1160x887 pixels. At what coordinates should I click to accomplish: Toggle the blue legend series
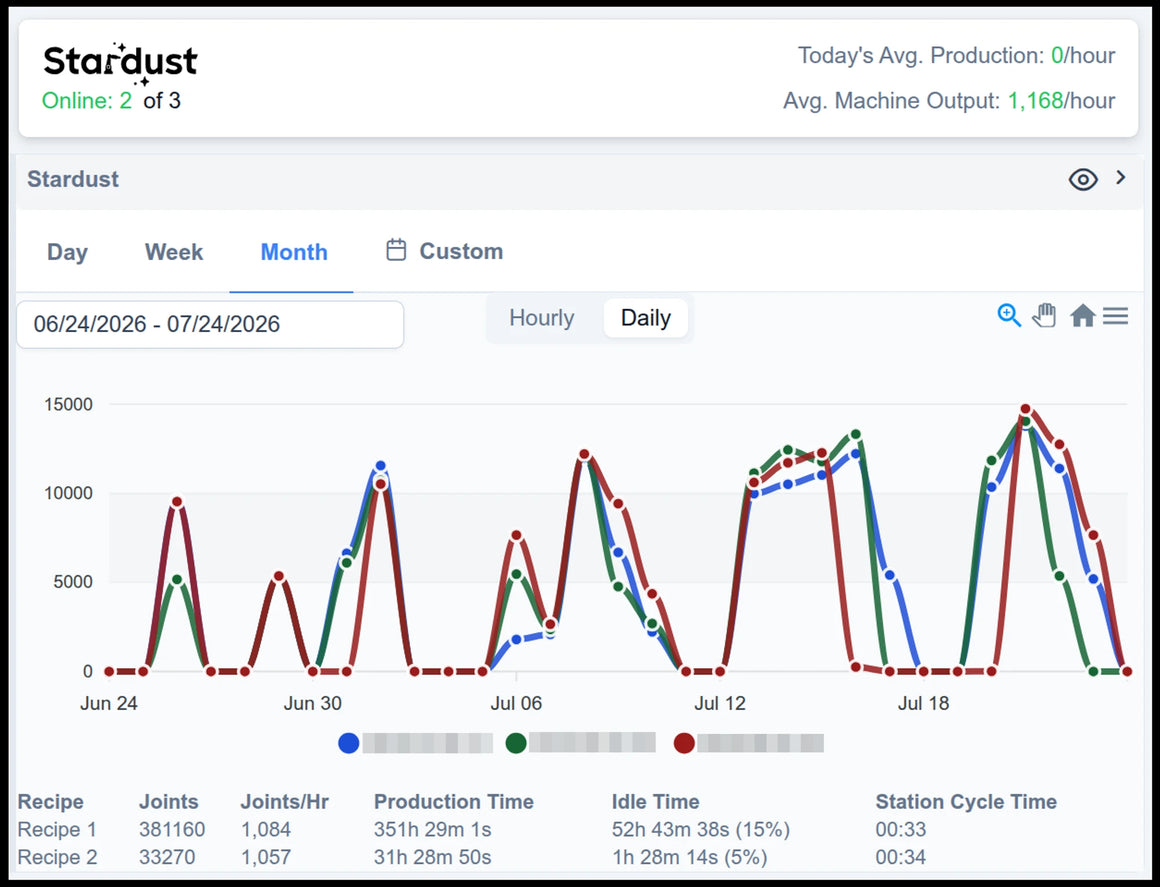tap(348, 743)
